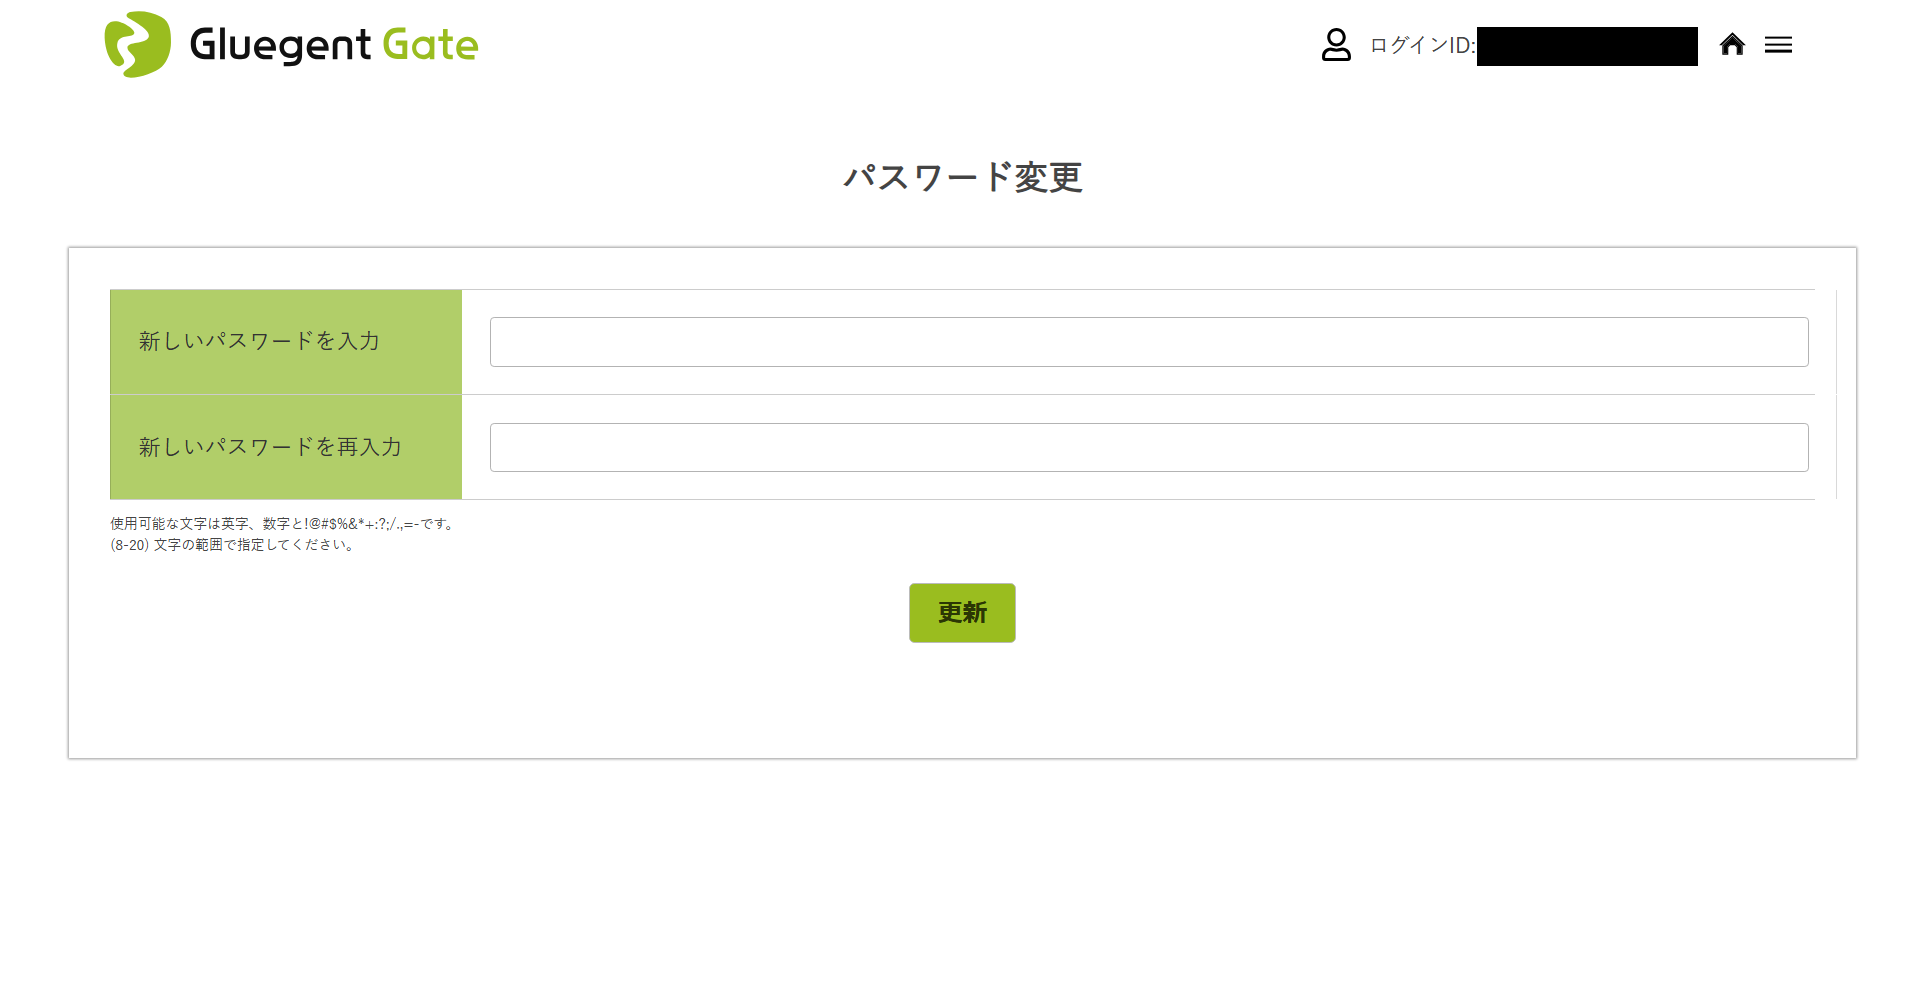Submit the password change form

click(x=961, y=612)
